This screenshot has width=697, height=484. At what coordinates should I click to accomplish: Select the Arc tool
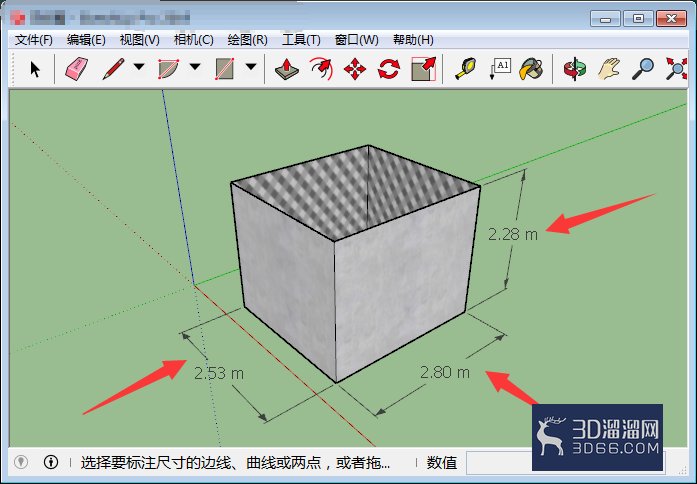(168, 69)
